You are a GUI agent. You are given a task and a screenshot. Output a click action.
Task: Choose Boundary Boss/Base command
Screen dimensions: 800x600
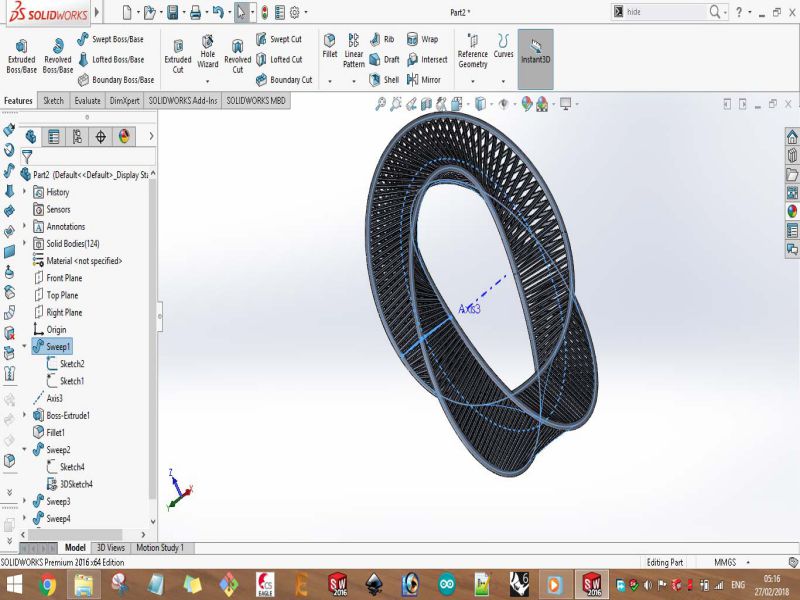116,80
